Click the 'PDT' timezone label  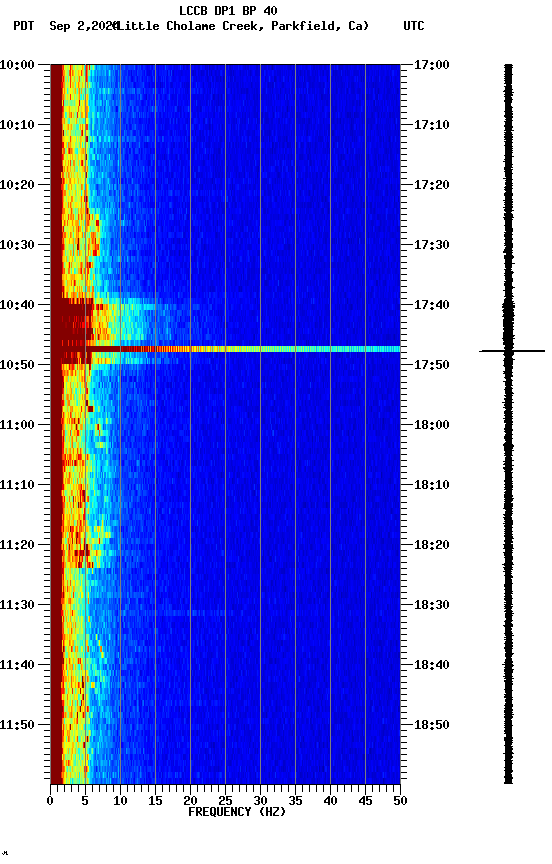coord(24,26)
